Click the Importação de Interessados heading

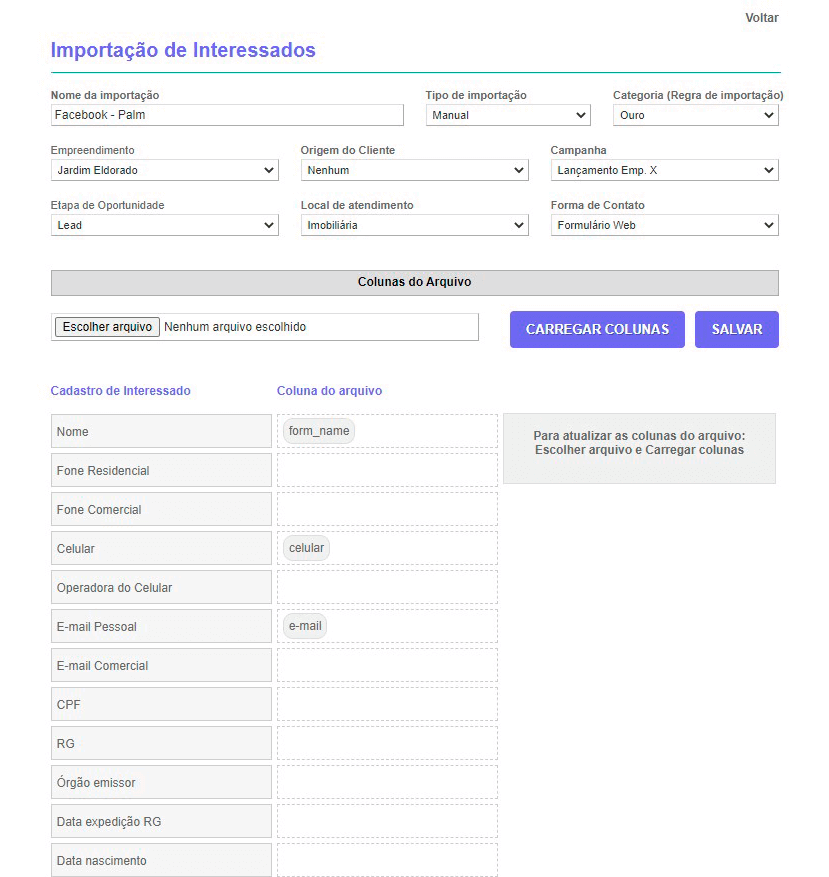183,50
